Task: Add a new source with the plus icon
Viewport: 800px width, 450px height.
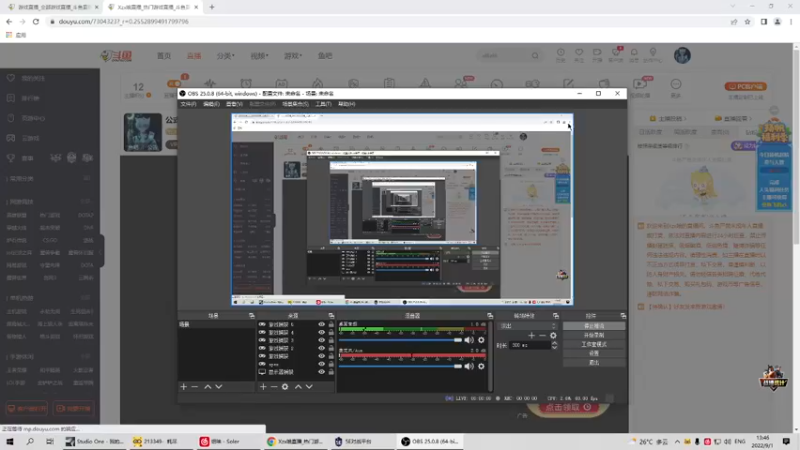Action: 263,387
